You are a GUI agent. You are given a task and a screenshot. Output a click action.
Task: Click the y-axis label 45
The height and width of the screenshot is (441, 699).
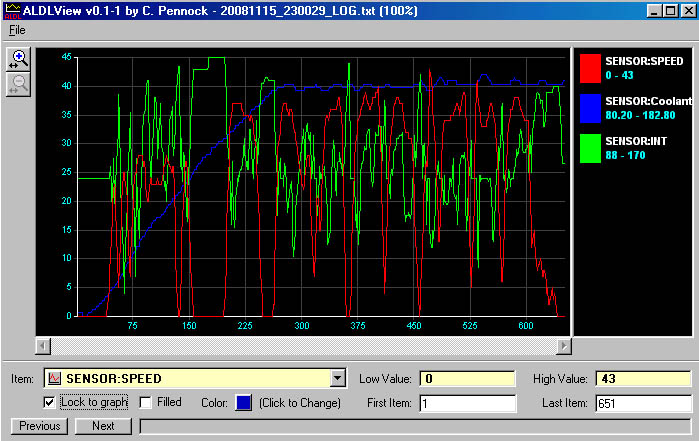[66, 57]
